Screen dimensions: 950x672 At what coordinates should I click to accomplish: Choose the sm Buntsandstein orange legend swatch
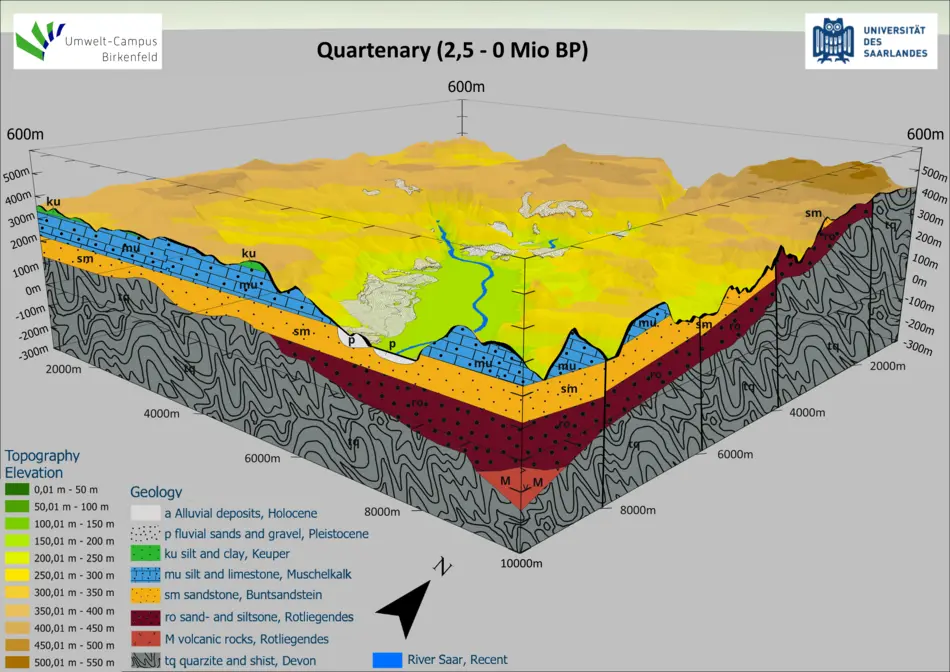point(145,597)
